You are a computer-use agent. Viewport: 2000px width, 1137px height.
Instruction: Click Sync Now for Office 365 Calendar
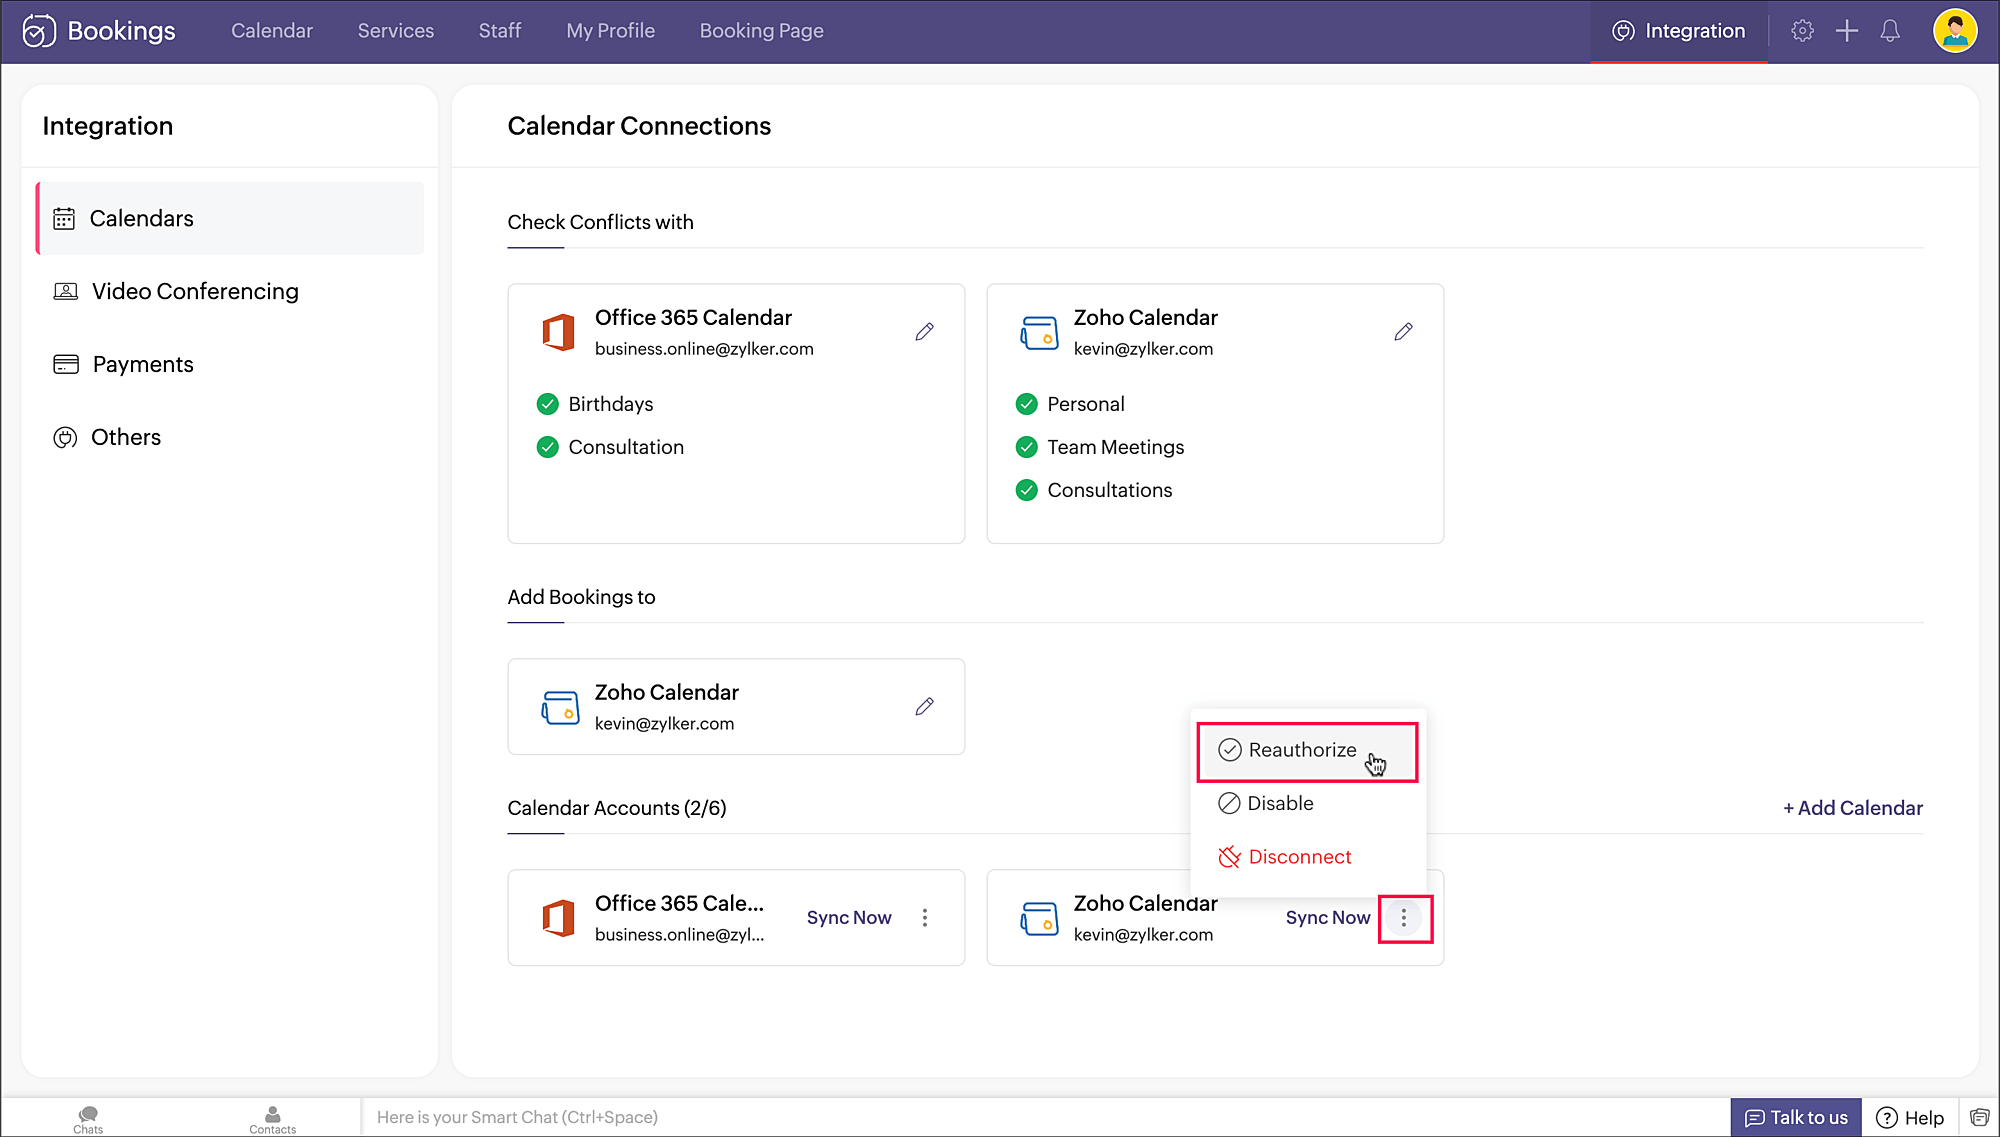[x=849, y=918]
